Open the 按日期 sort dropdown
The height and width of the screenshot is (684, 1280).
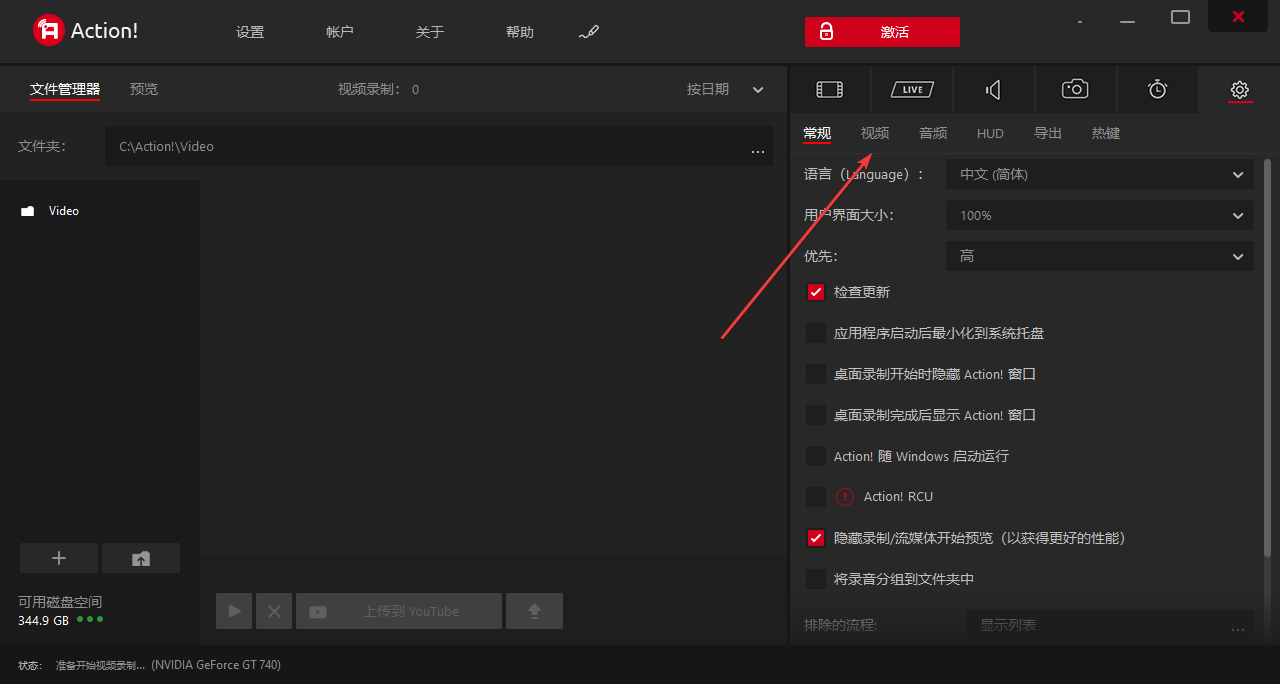pyautogui.click(x=725, y=89)
